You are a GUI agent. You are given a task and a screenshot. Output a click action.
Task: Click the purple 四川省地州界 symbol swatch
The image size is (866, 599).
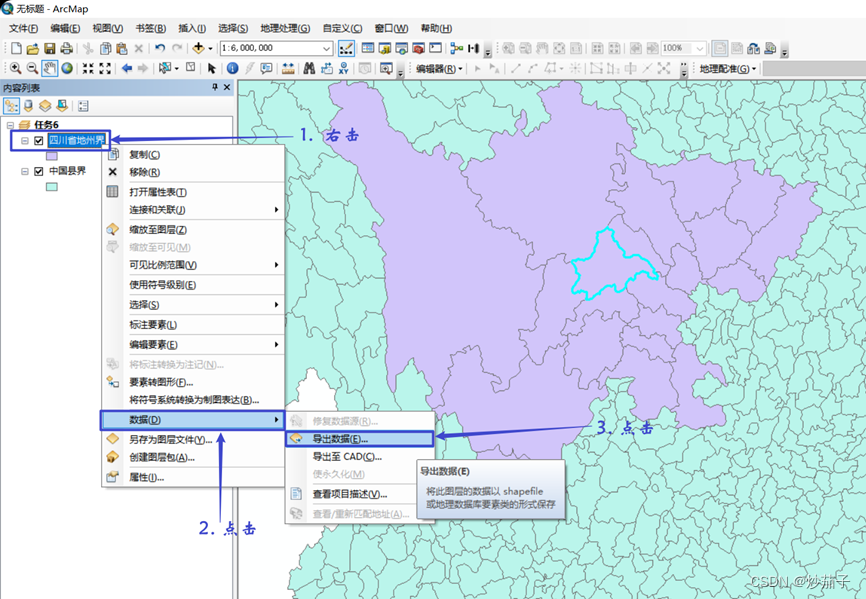51,156
